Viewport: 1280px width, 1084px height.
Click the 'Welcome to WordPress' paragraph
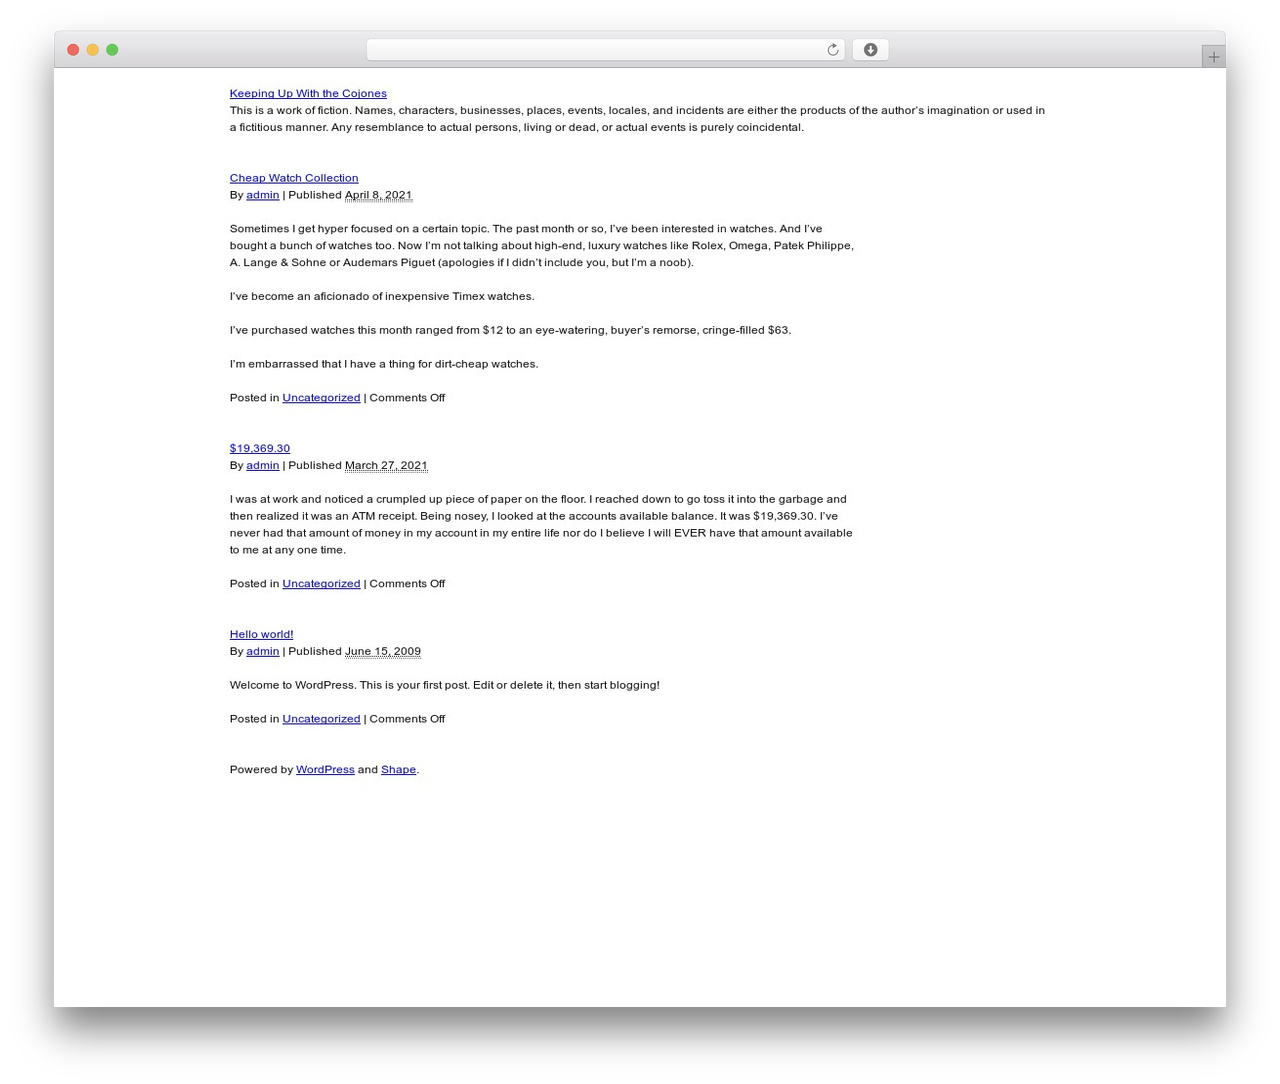[445, 685]
